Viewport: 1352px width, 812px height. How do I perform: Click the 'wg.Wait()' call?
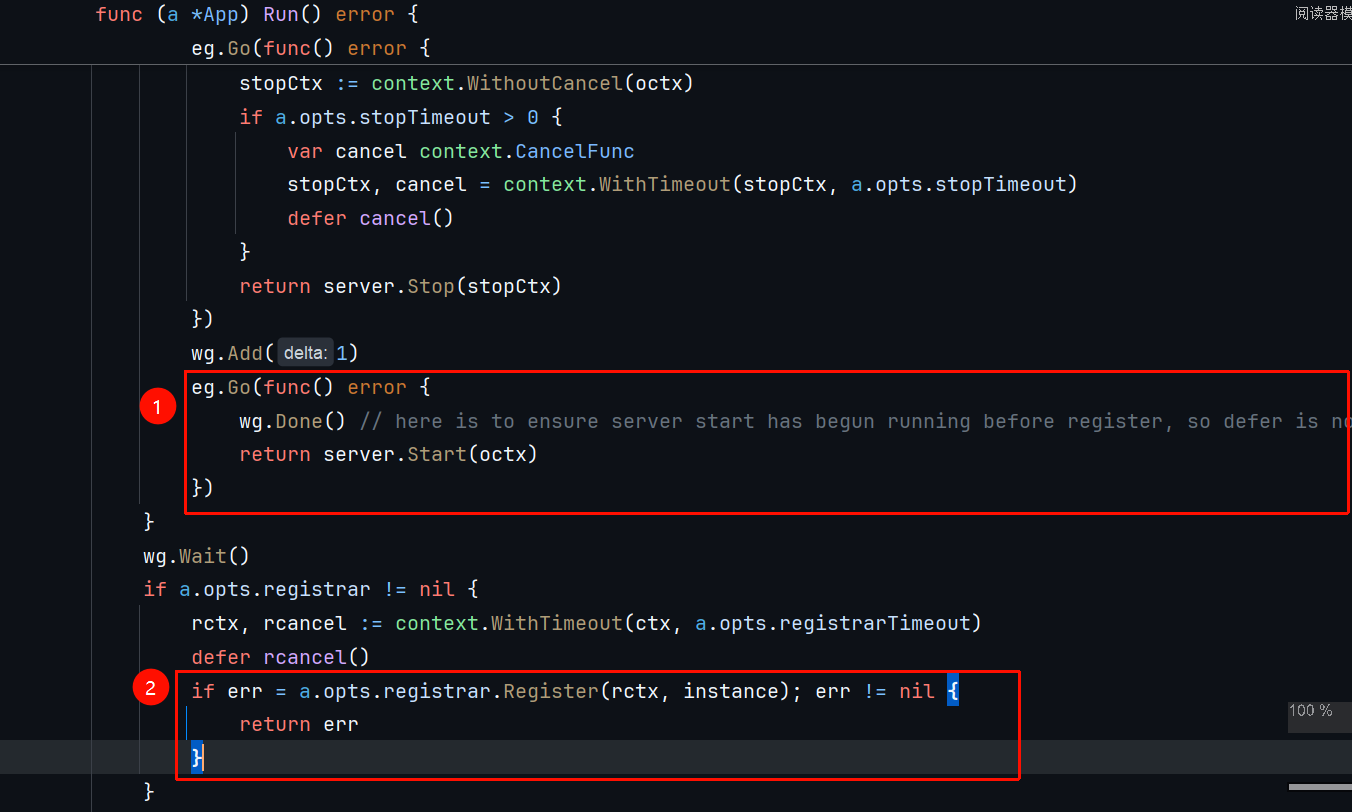(x=196, y=556)
